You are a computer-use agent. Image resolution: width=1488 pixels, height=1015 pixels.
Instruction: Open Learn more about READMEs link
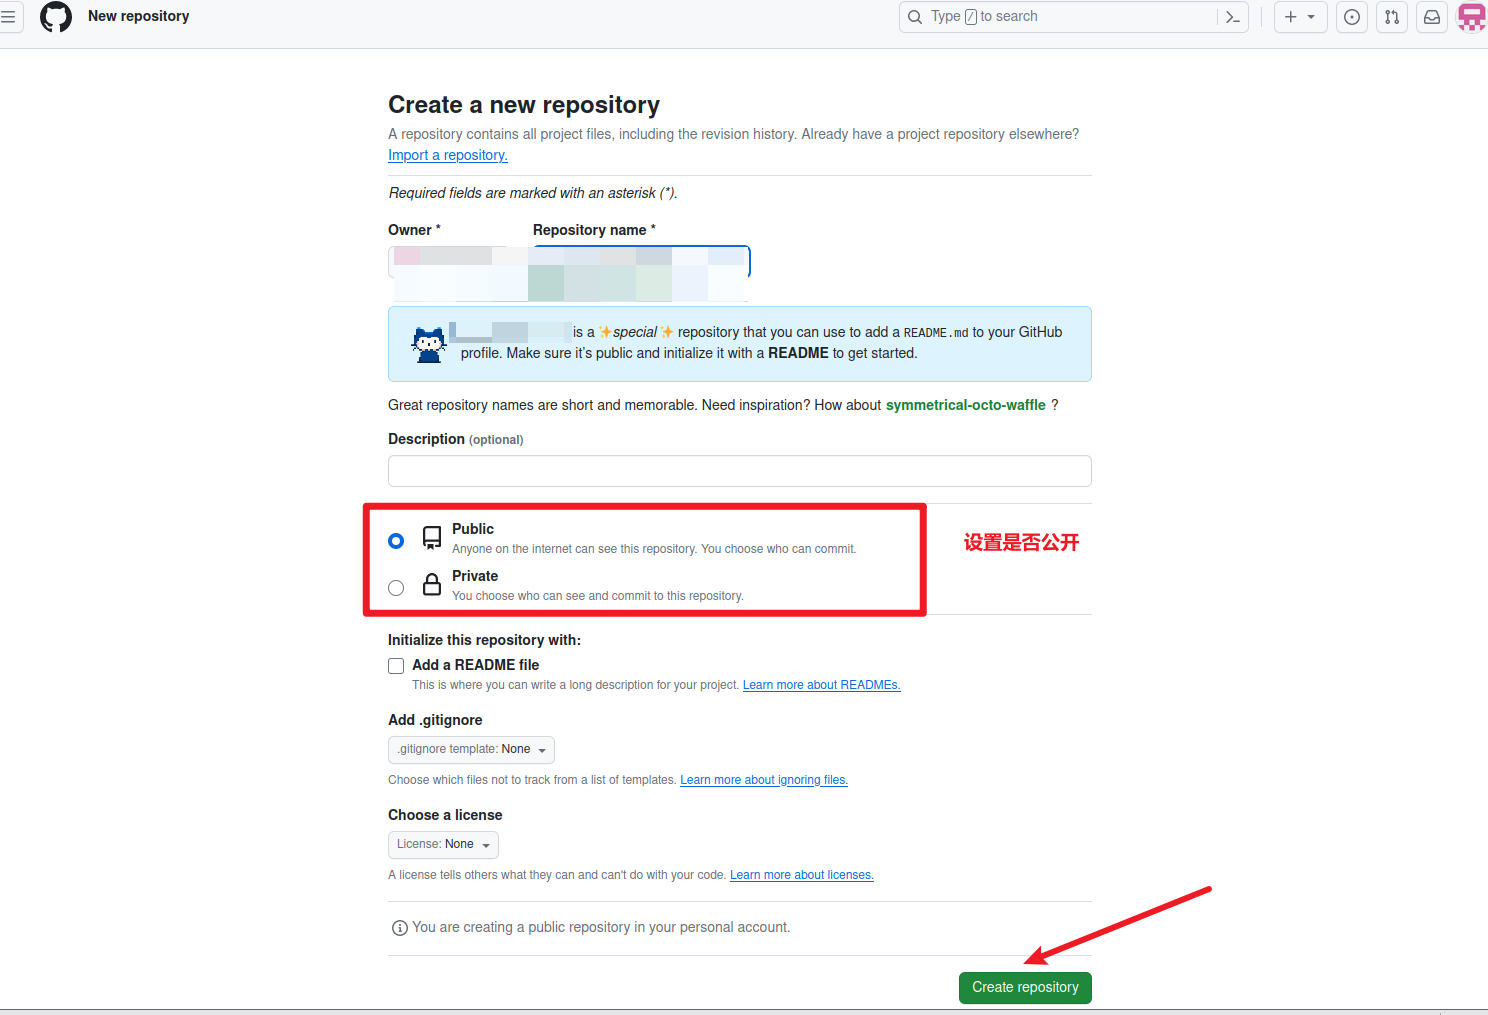click(x=821, y=685)
